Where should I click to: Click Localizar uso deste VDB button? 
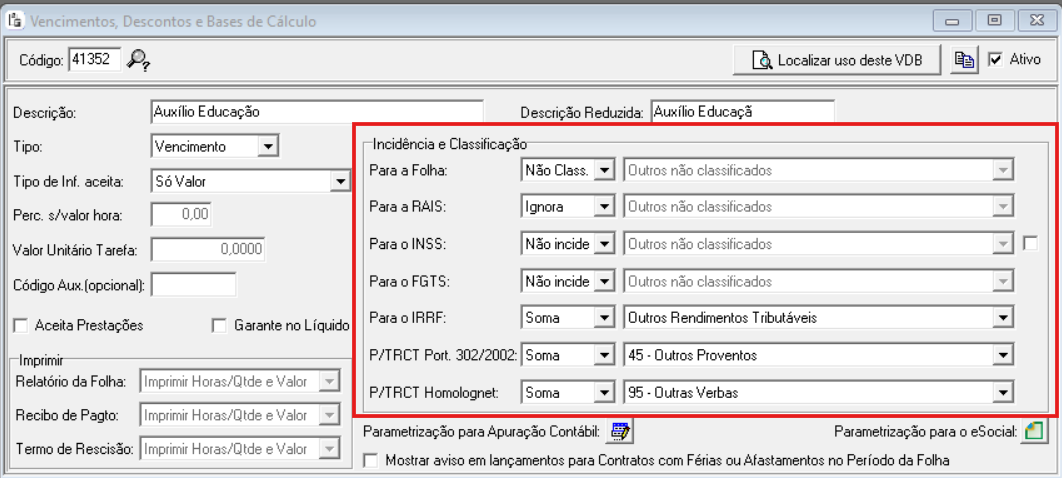(x=836, y=61)
